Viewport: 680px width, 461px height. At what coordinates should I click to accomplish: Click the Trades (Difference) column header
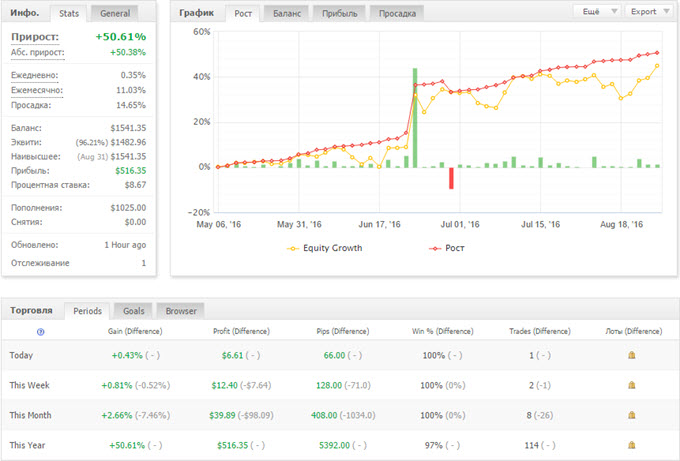tap(539, 331)
